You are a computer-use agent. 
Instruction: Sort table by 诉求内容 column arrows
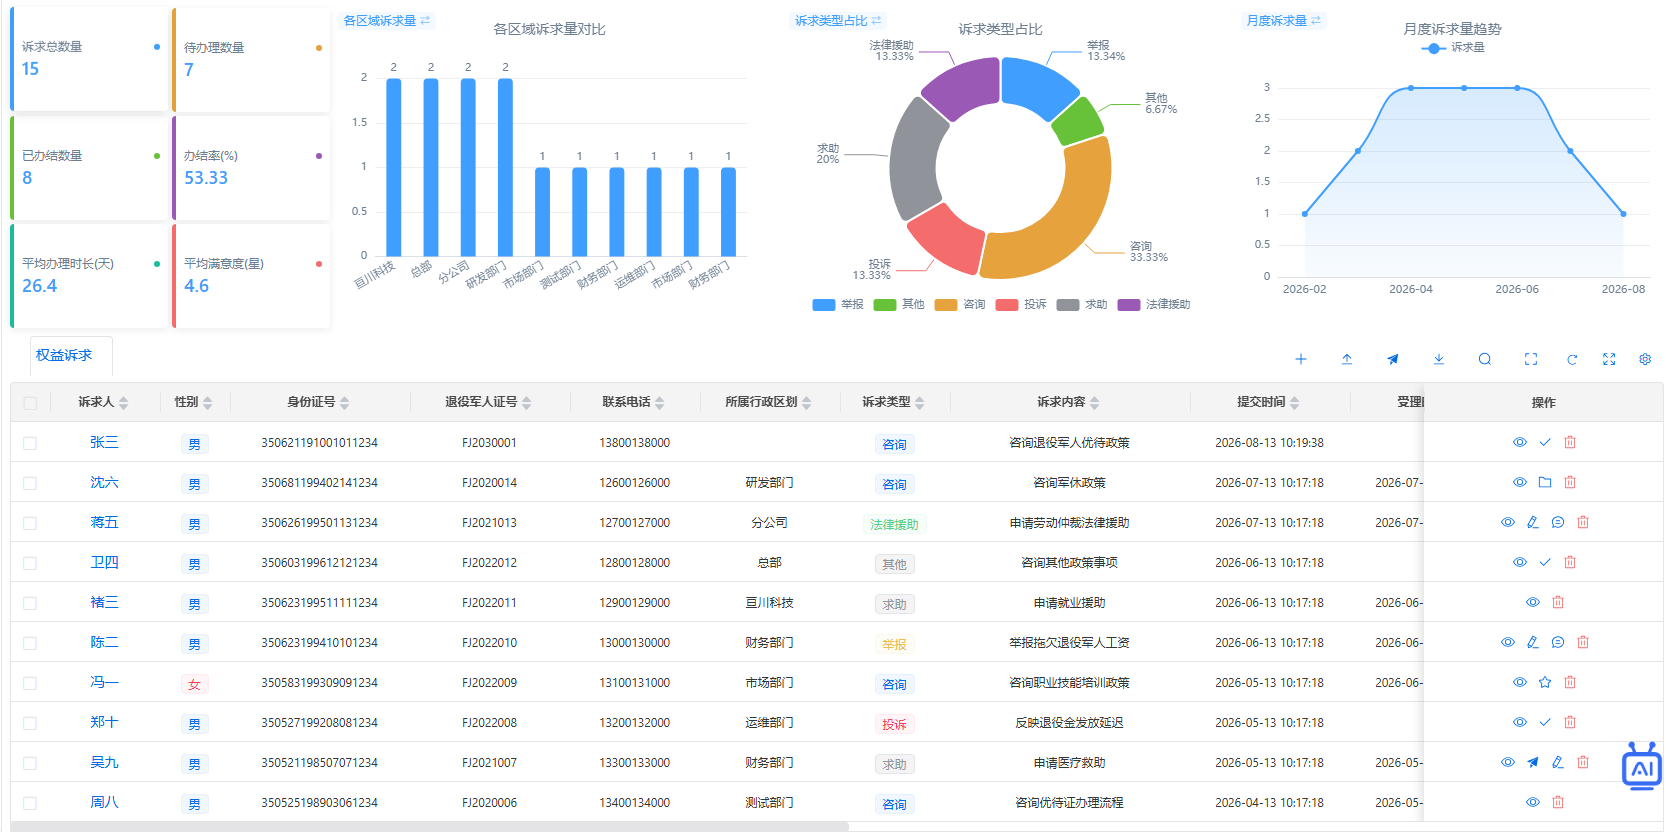click(1095, 403)
